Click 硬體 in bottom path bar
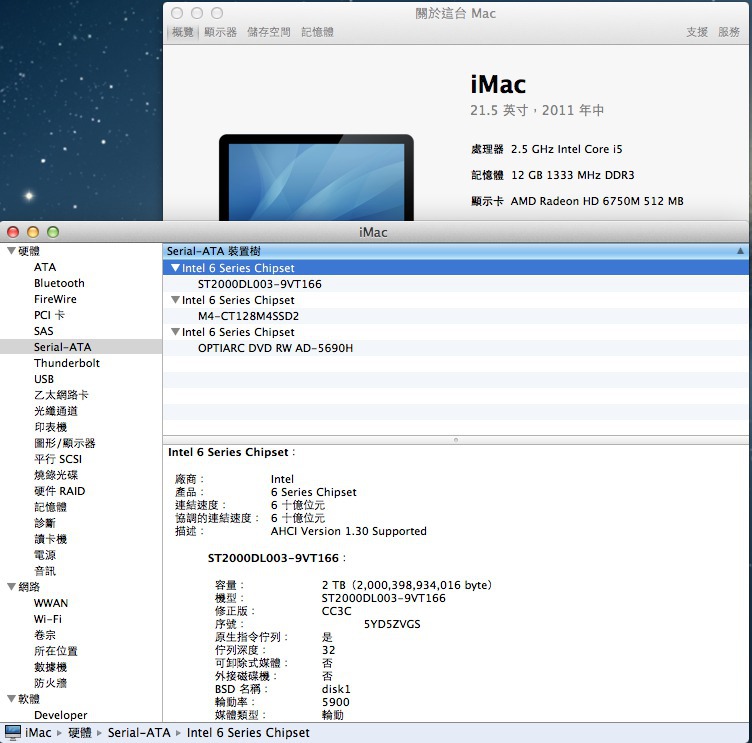Viewport: 752px width, 743px height. 80,732
